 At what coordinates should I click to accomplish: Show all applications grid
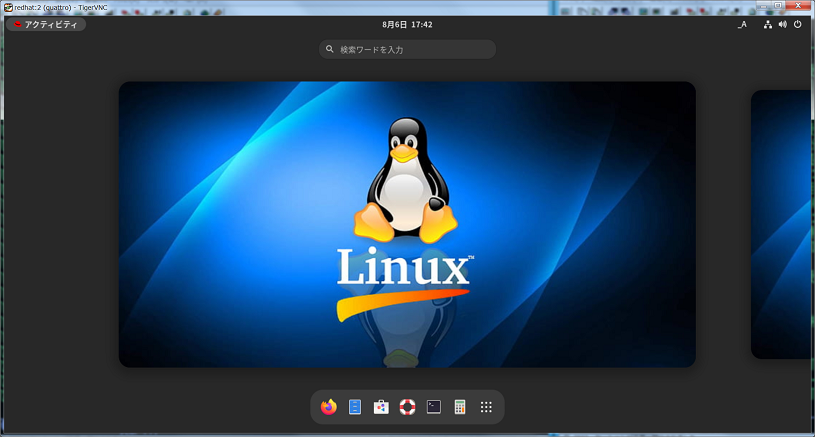coord(486,407)
